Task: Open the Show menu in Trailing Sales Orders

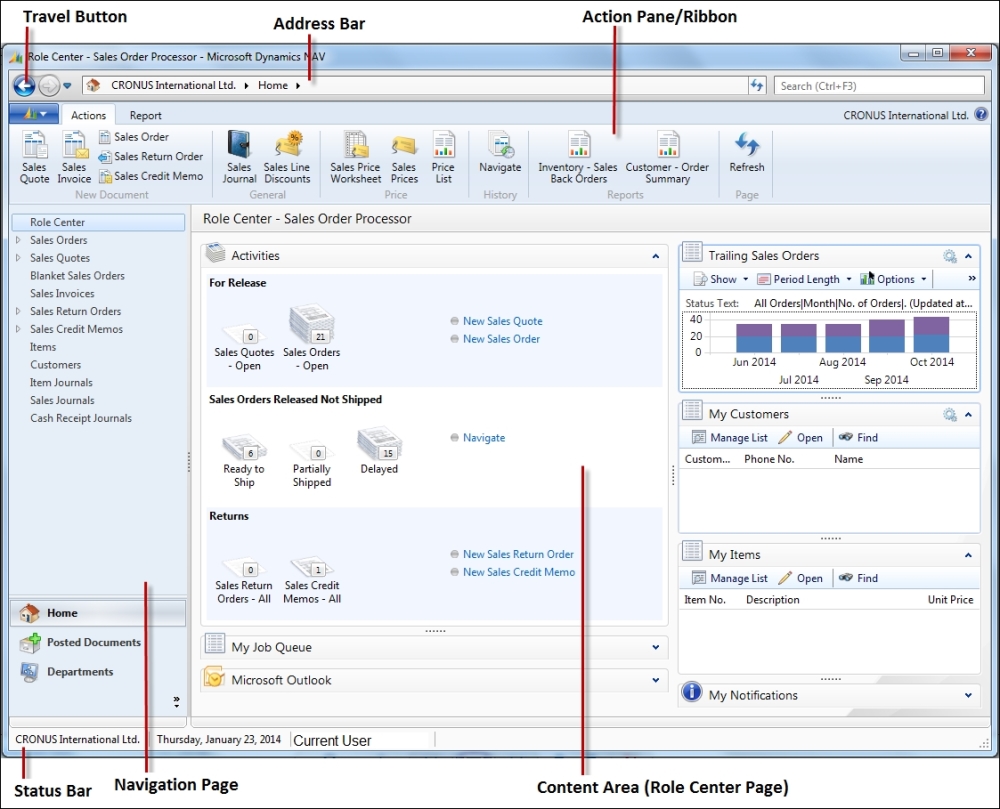Action: pos(721,279)
